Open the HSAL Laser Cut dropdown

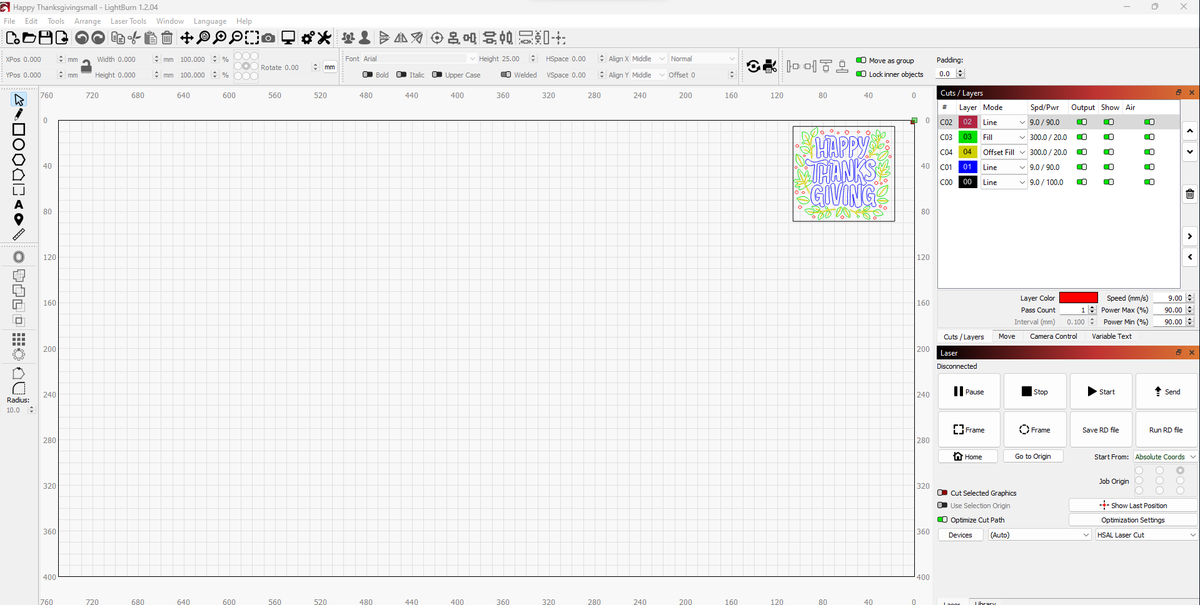click(1146, 535)
